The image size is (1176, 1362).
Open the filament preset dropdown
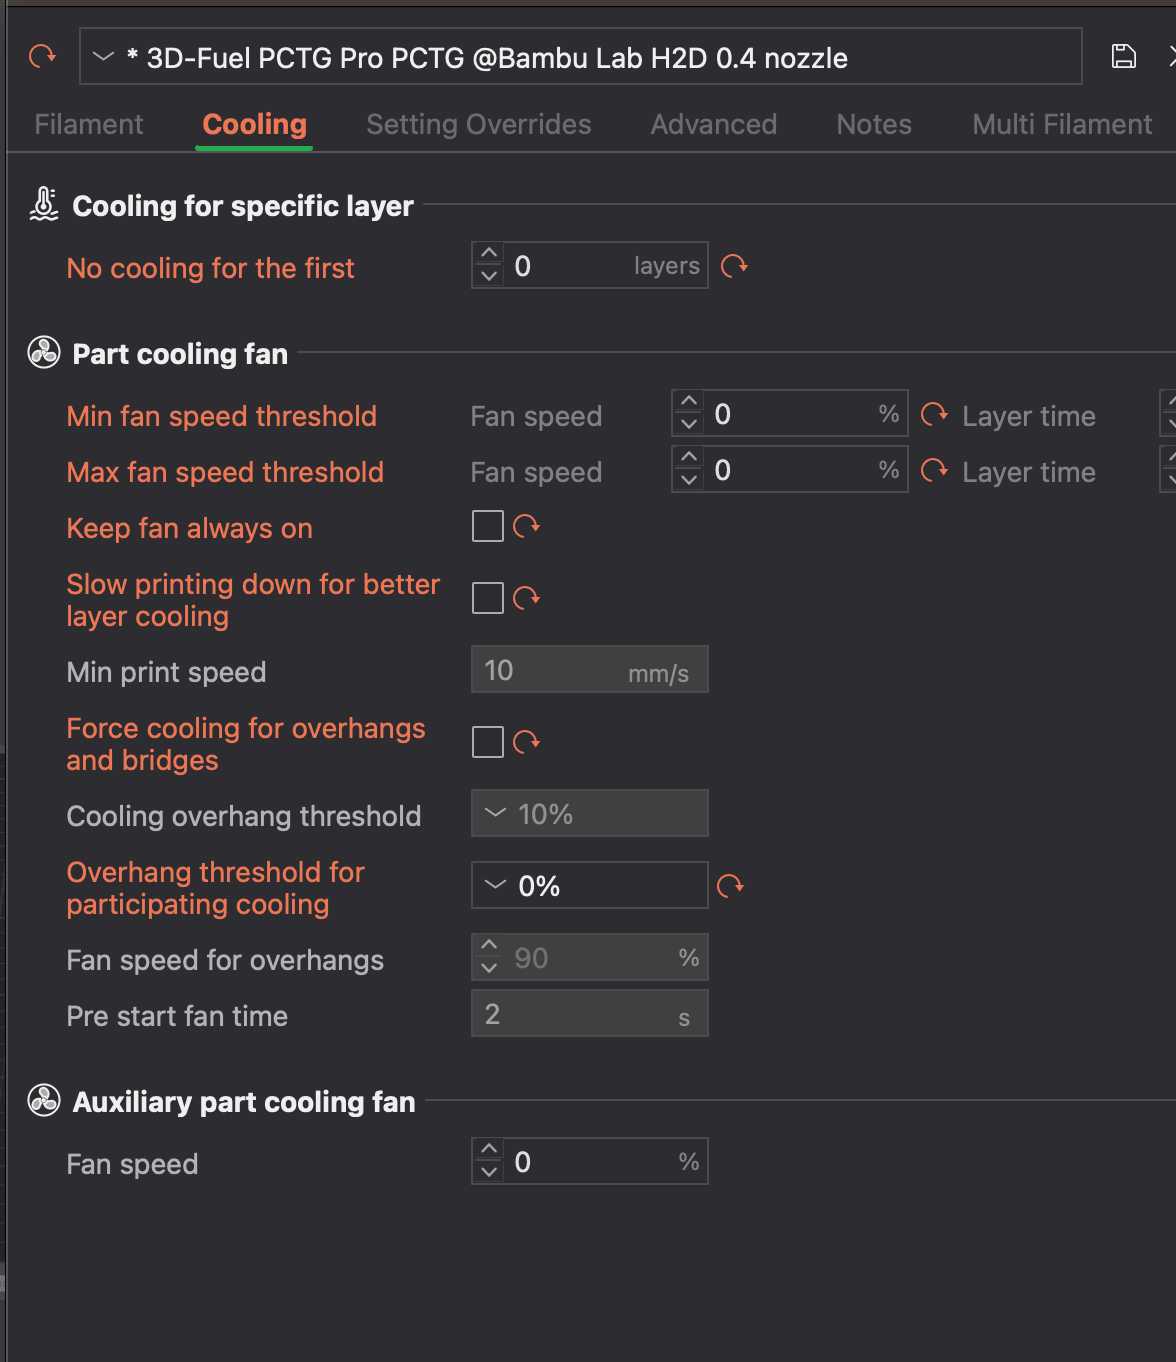[x=581, y=57]
